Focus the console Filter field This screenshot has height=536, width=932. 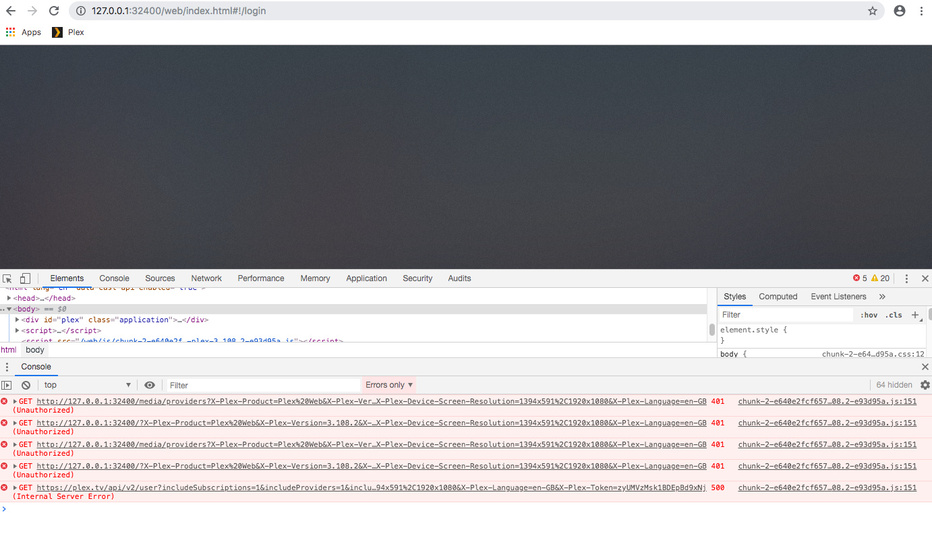click(262, 385)
